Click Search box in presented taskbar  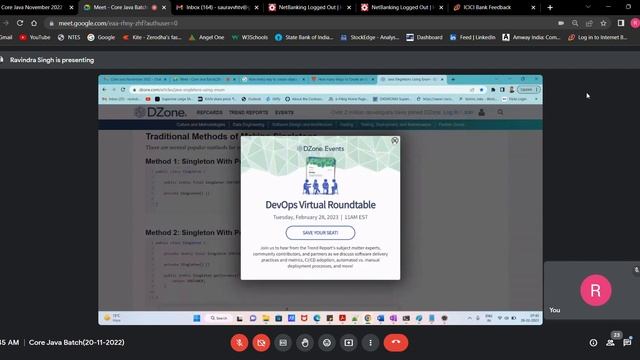pyautogui.click(x=218, y=318)
